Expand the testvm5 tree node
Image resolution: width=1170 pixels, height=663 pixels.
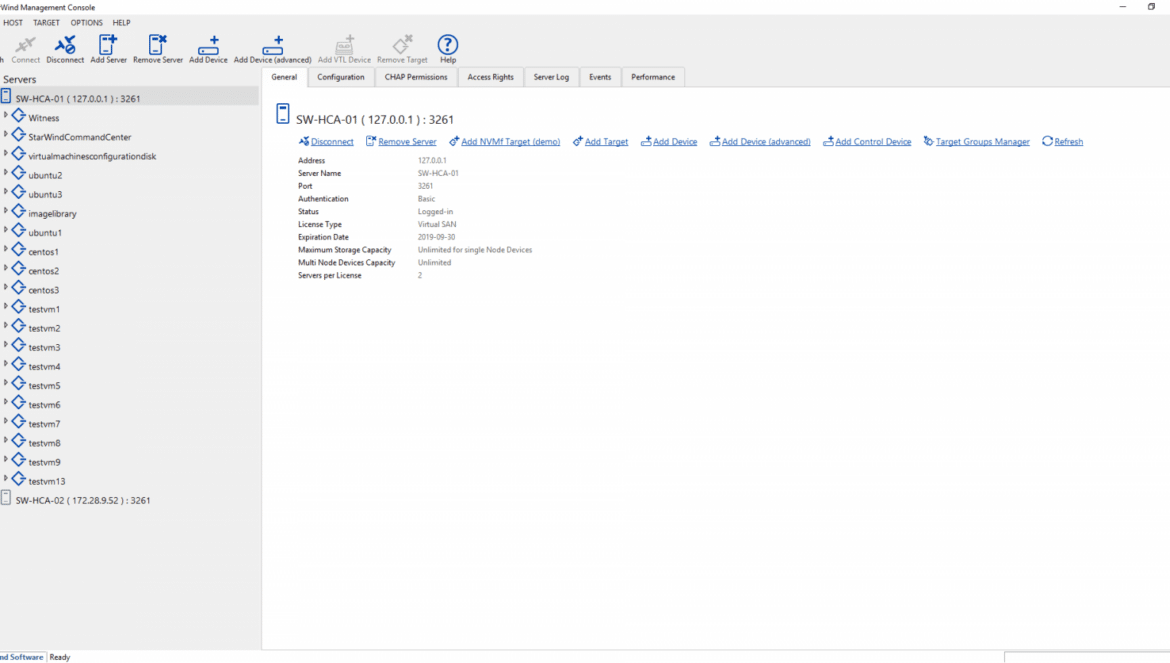tap(6, 383)
